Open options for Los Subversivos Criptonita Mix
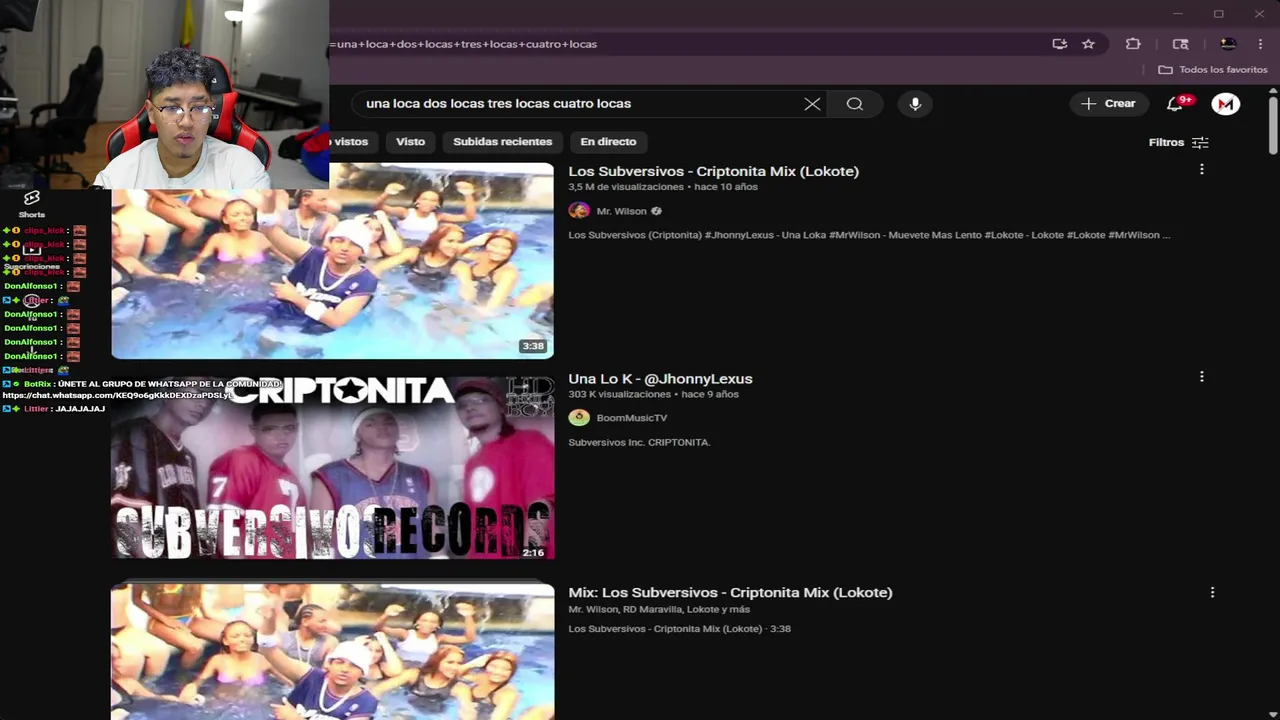1280x720 pixels. click(x=1201, y=170)
